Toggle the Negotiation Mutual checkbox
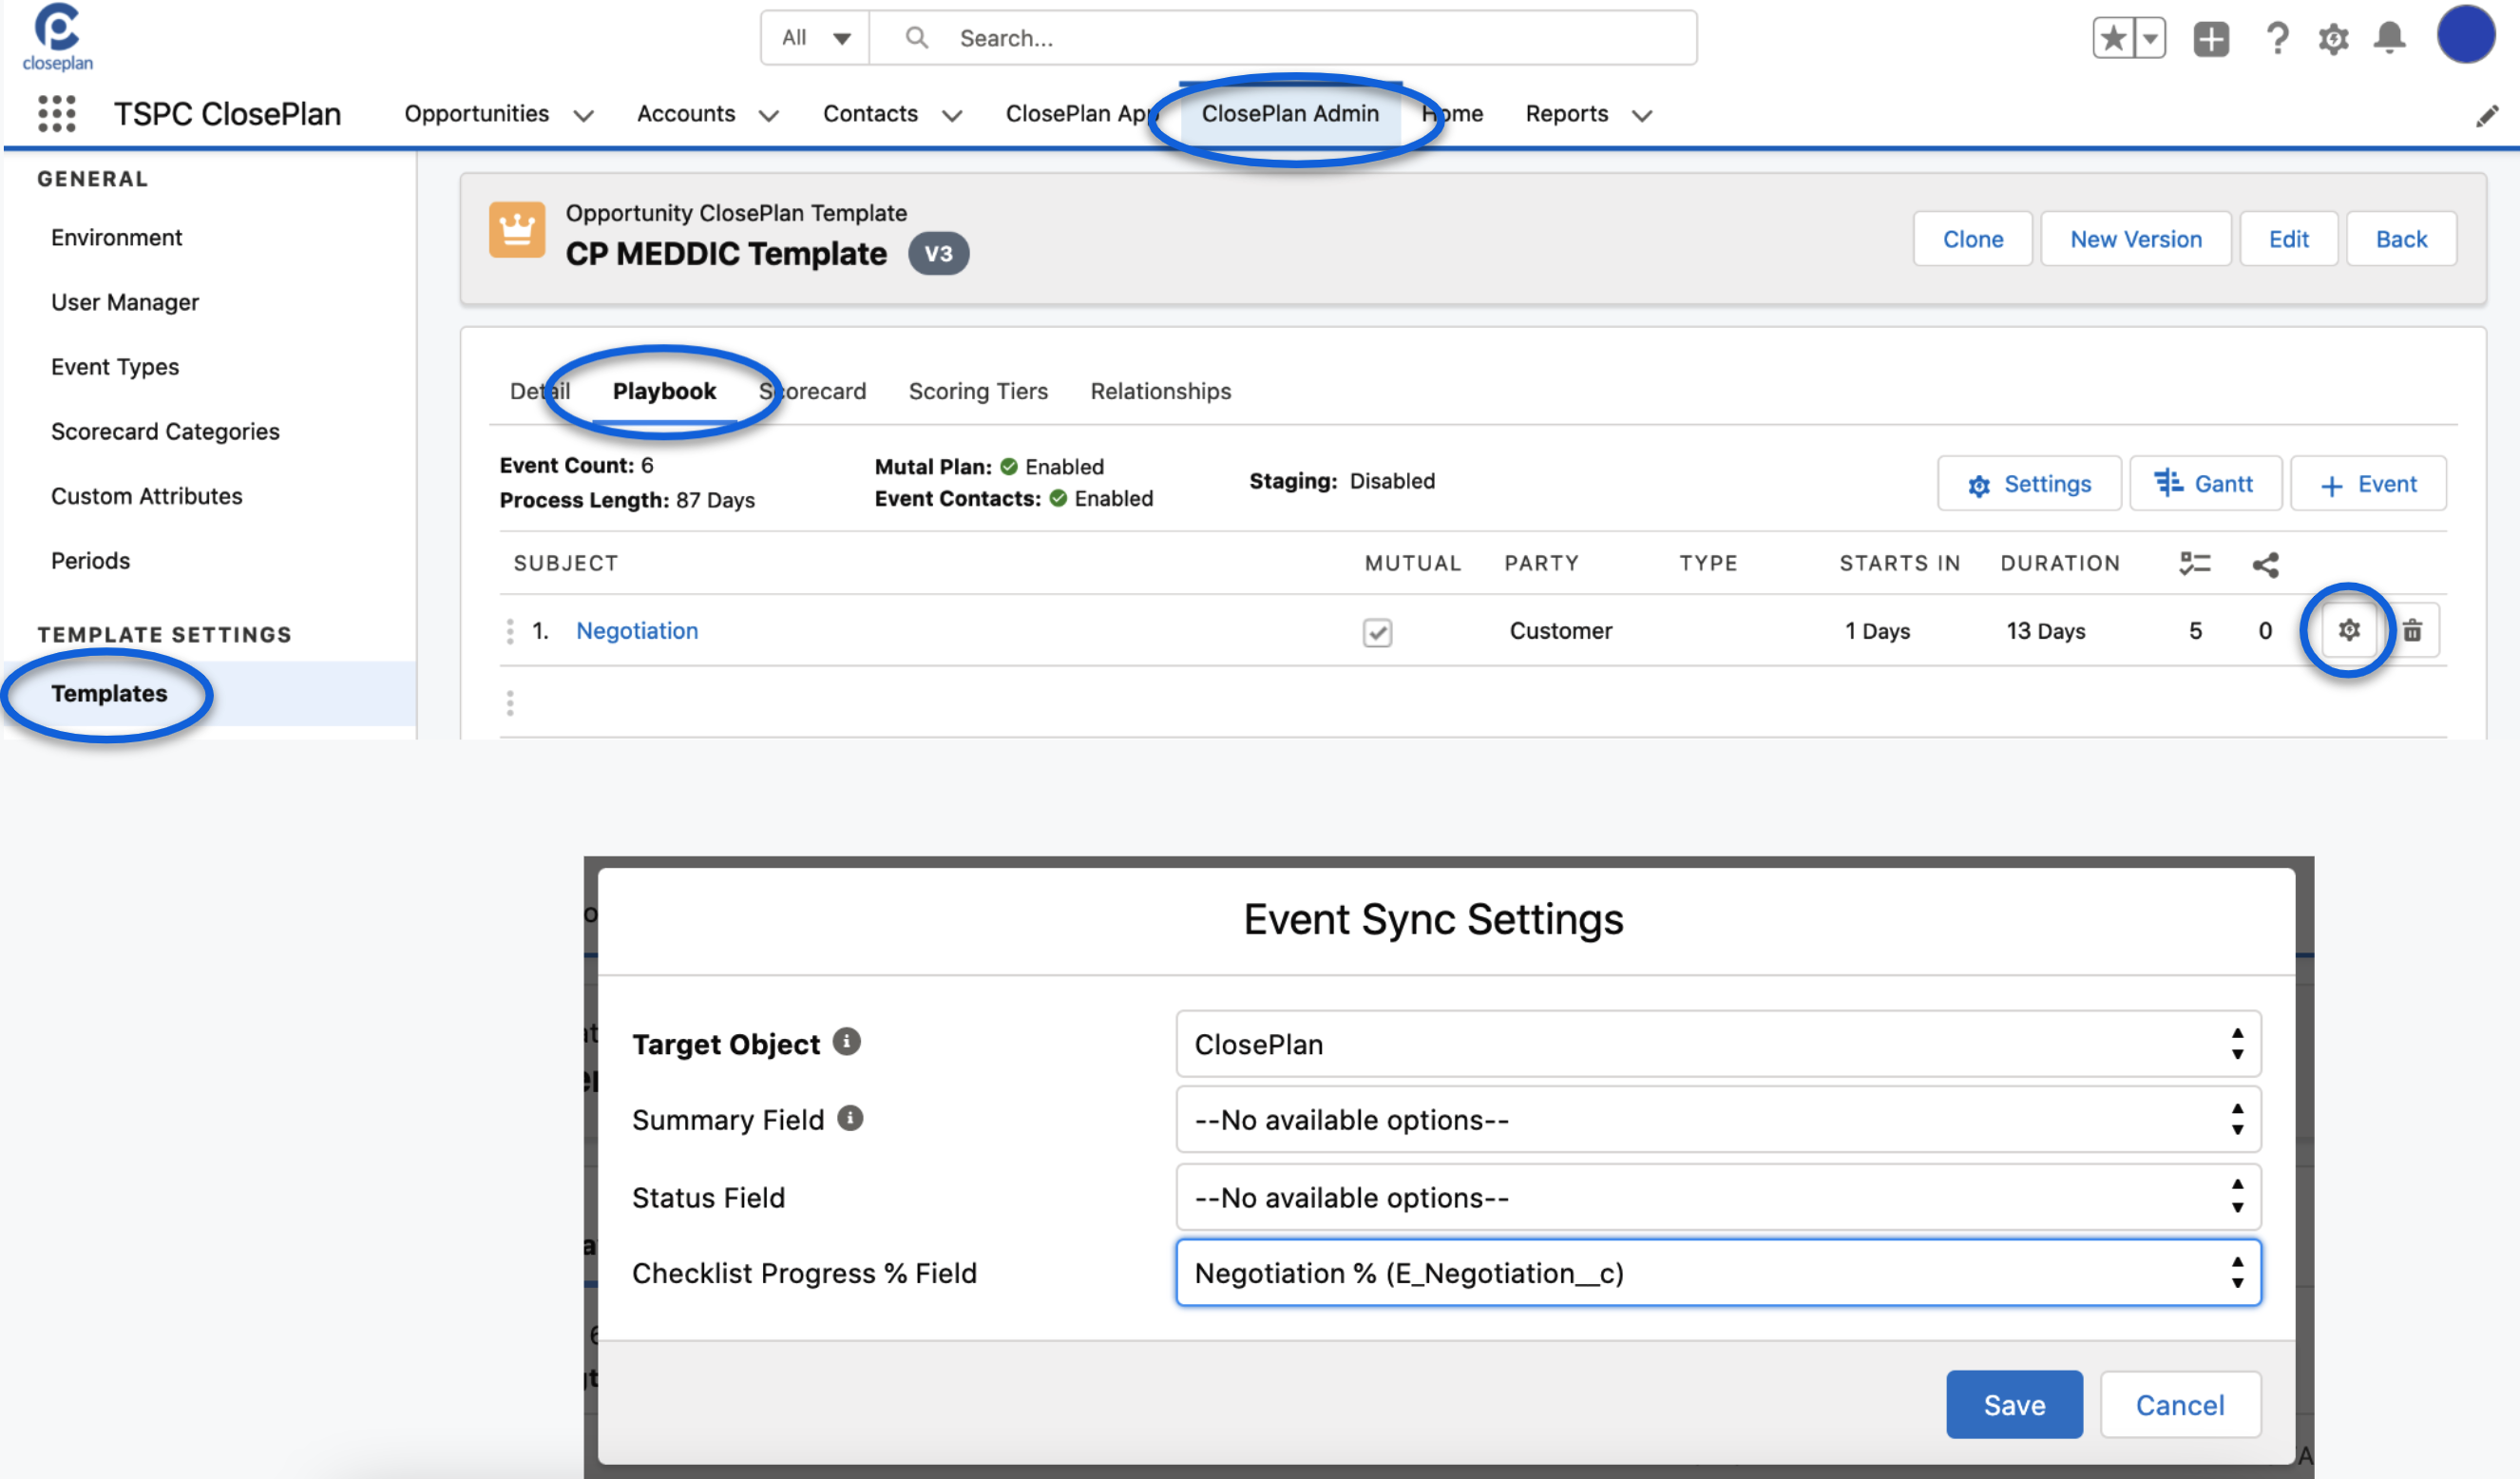2520x1479 pixels. [1377, 632]
